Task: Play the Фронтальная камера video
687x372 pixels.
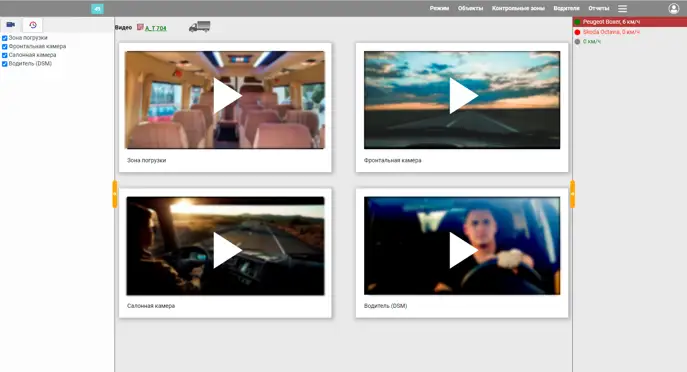Action: click(463, 96)
